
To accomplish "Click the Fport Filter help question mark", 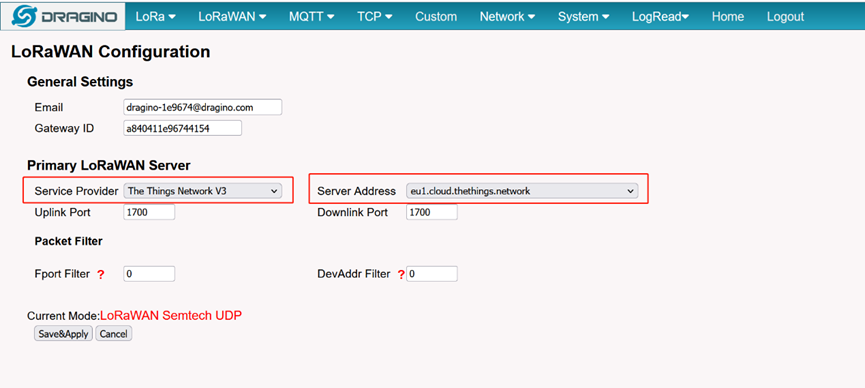I will point(100,274).
